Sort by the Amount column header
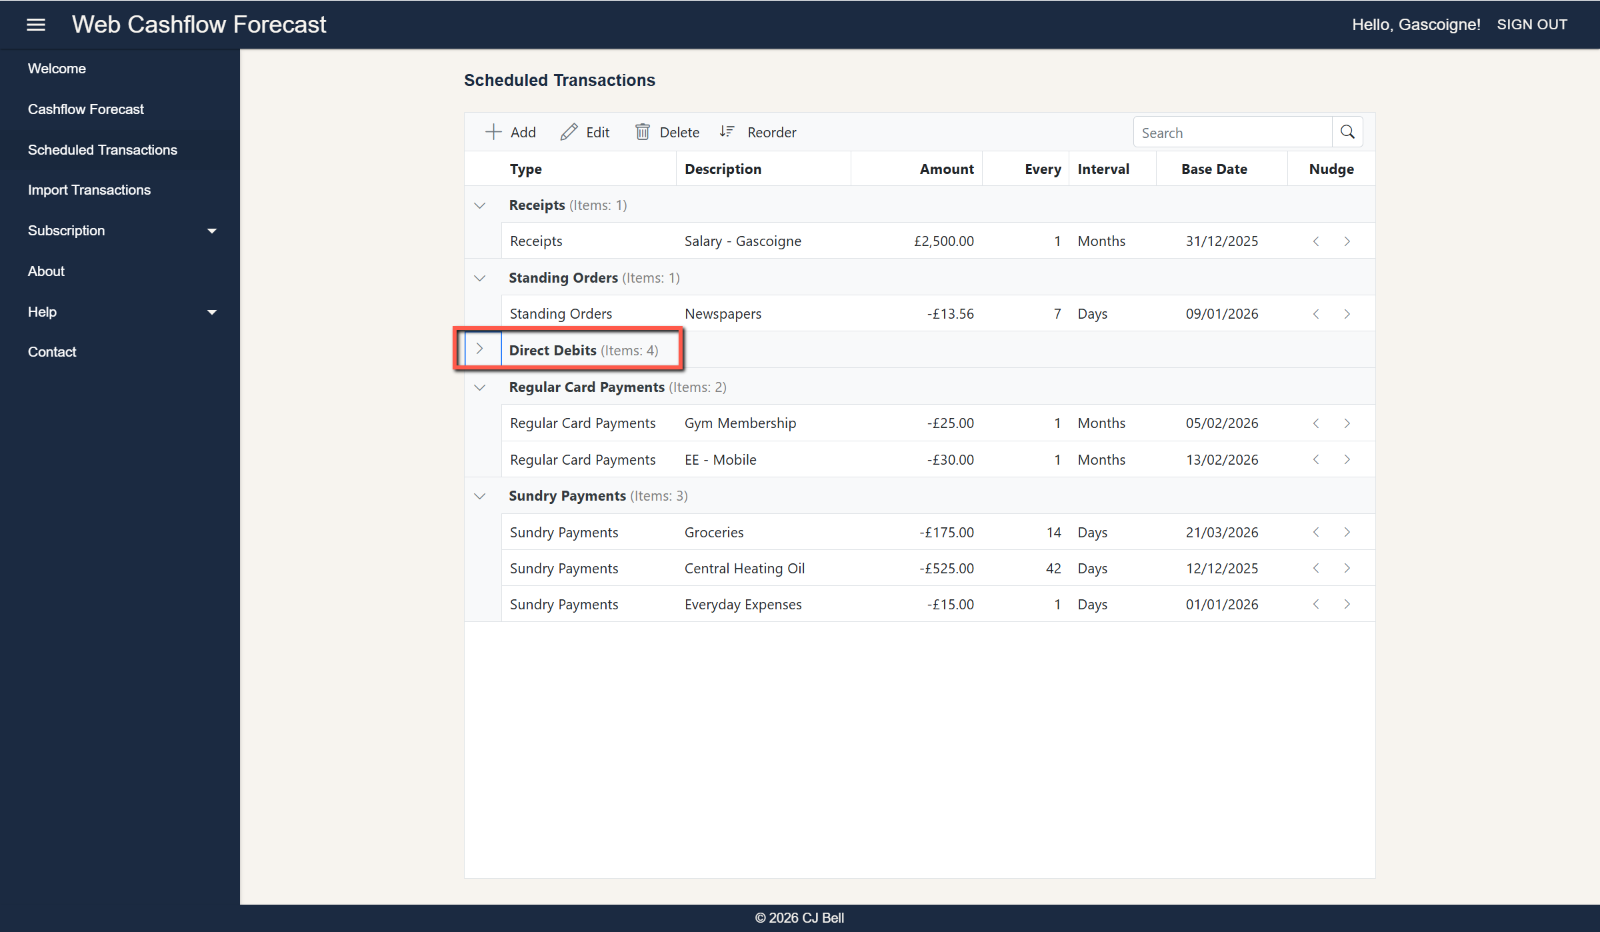 pos(946,169)
